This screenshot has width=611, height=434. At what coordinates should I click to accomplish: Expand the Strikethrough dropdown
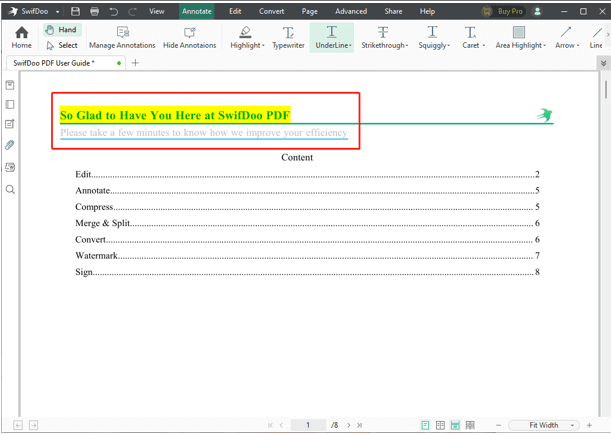[408, 46]
